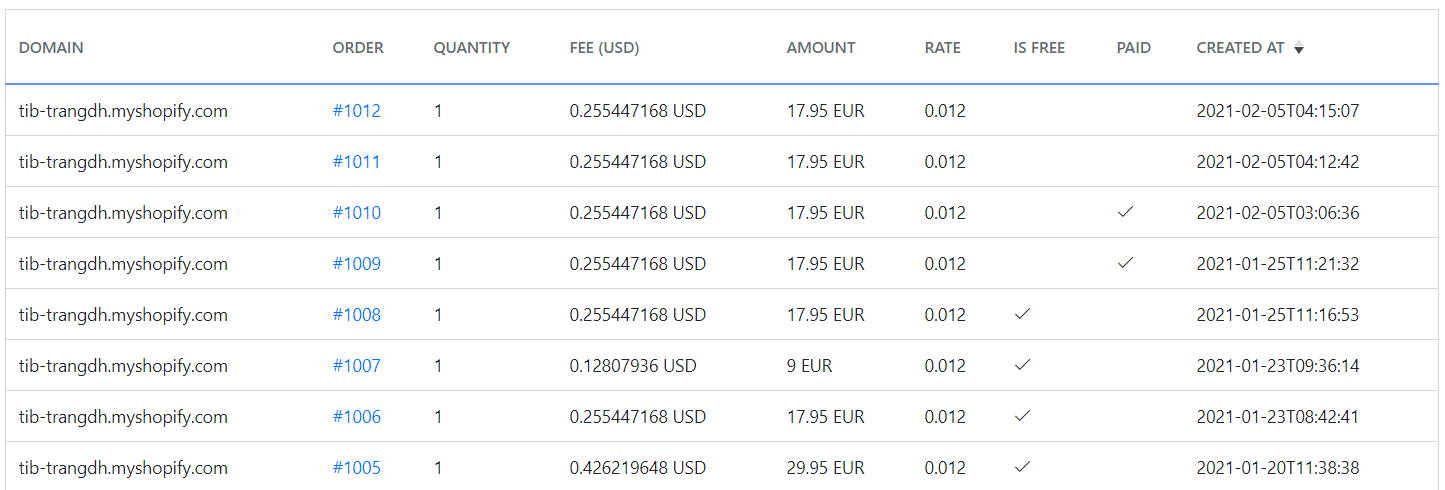Open order #1006 link

357,417
